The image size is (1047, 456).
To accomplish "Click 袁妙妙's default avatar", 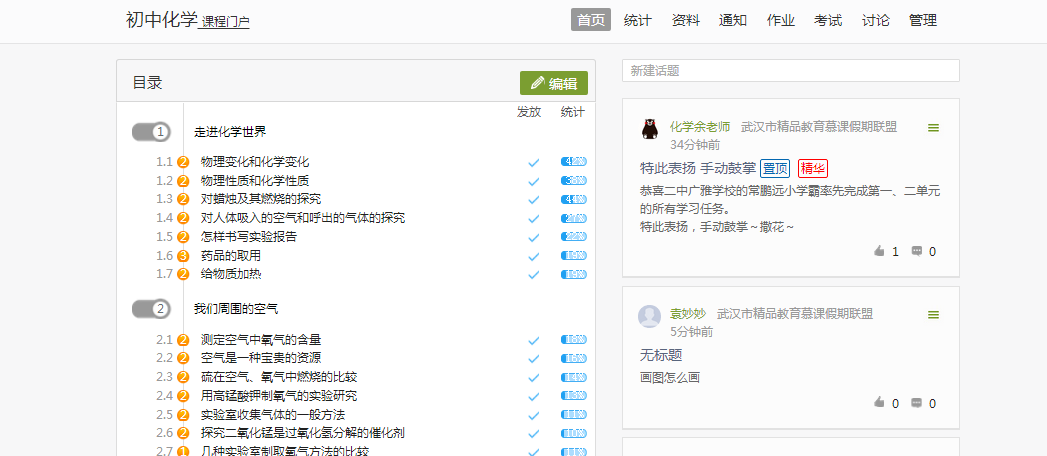I will (x=650, y=316).
